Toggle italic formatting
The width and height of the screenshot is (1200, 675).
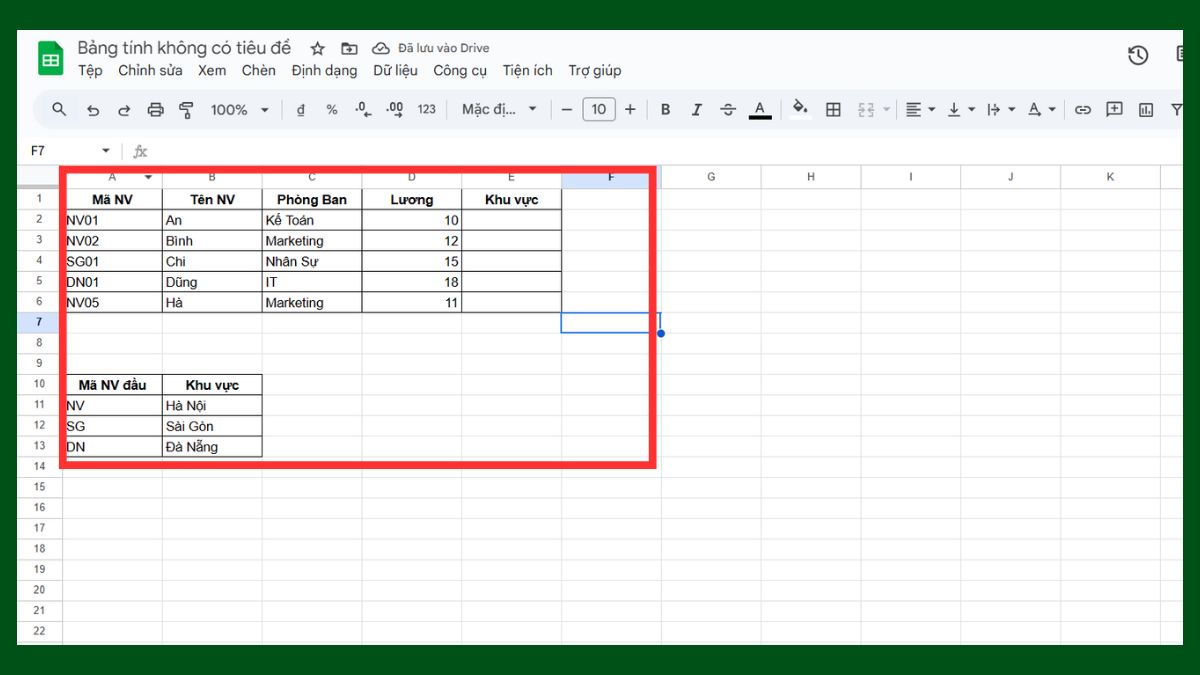(x=696, y=109)
